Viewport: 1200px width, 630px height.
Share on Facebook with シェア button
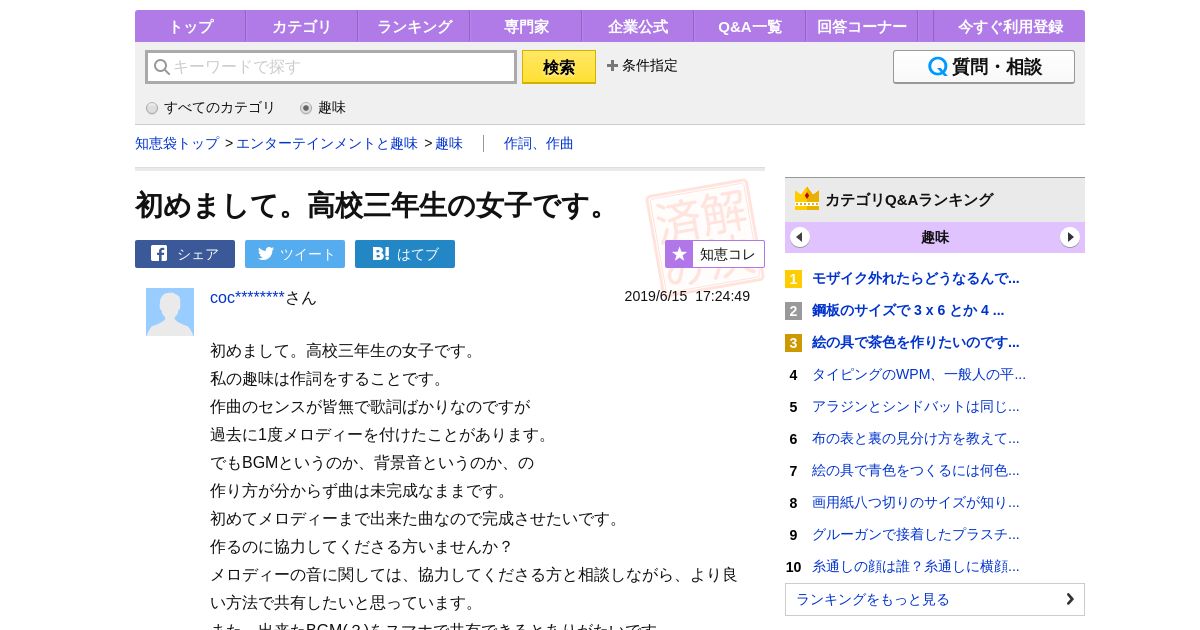pyautogui.click(x=185, y=254)
